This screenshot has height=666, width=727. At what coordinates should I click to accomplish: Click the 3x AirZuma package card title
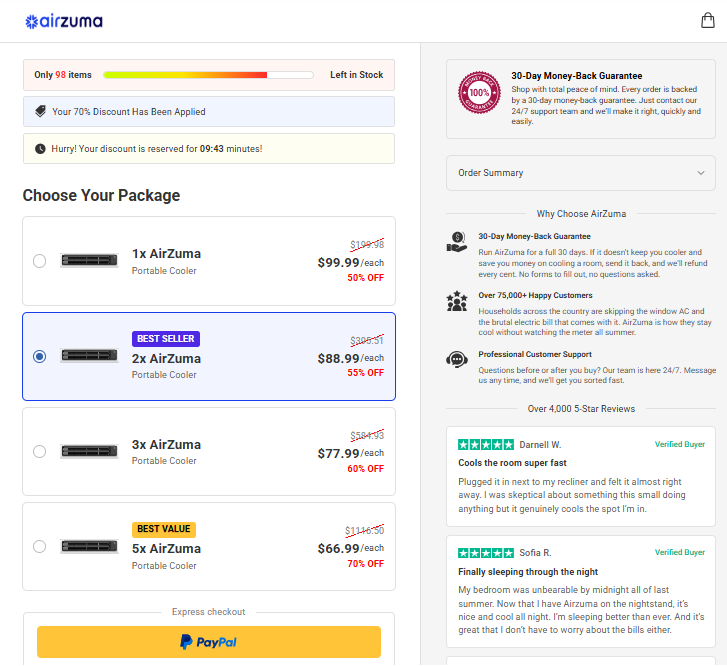point(166,445)
